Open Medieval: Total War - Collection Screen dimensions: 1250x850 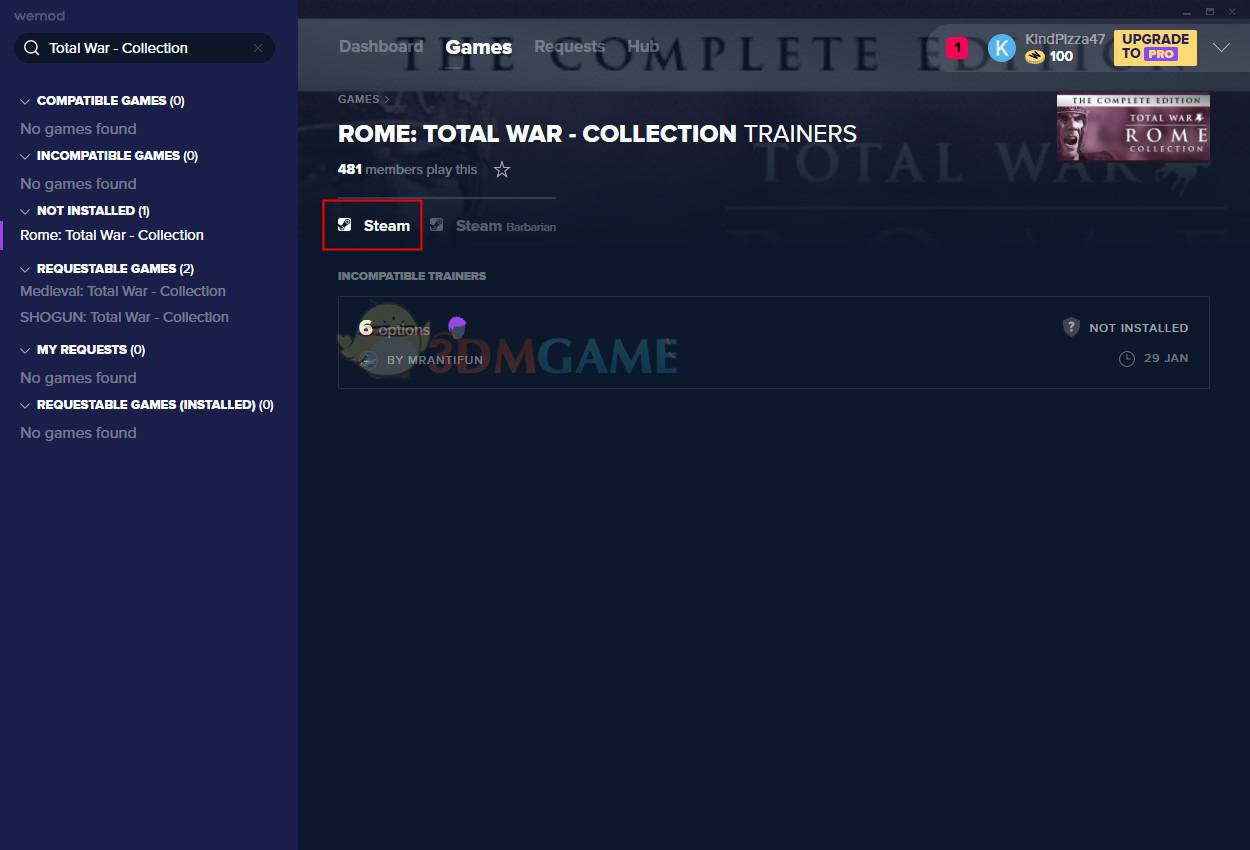123,291
